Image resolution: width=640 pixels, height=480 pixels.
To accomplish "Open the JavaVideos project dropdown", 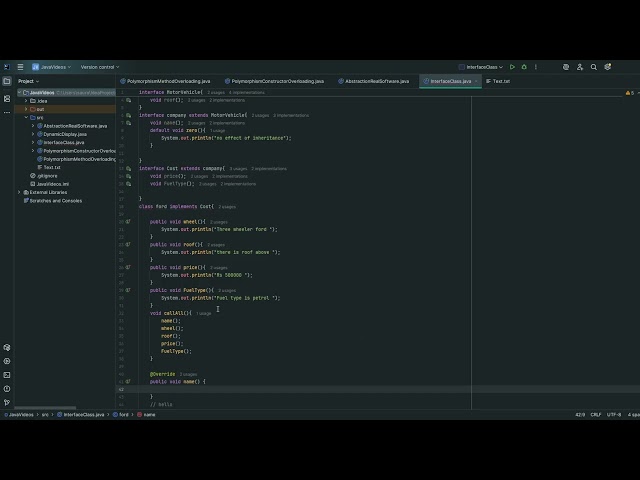I will 52,67.
